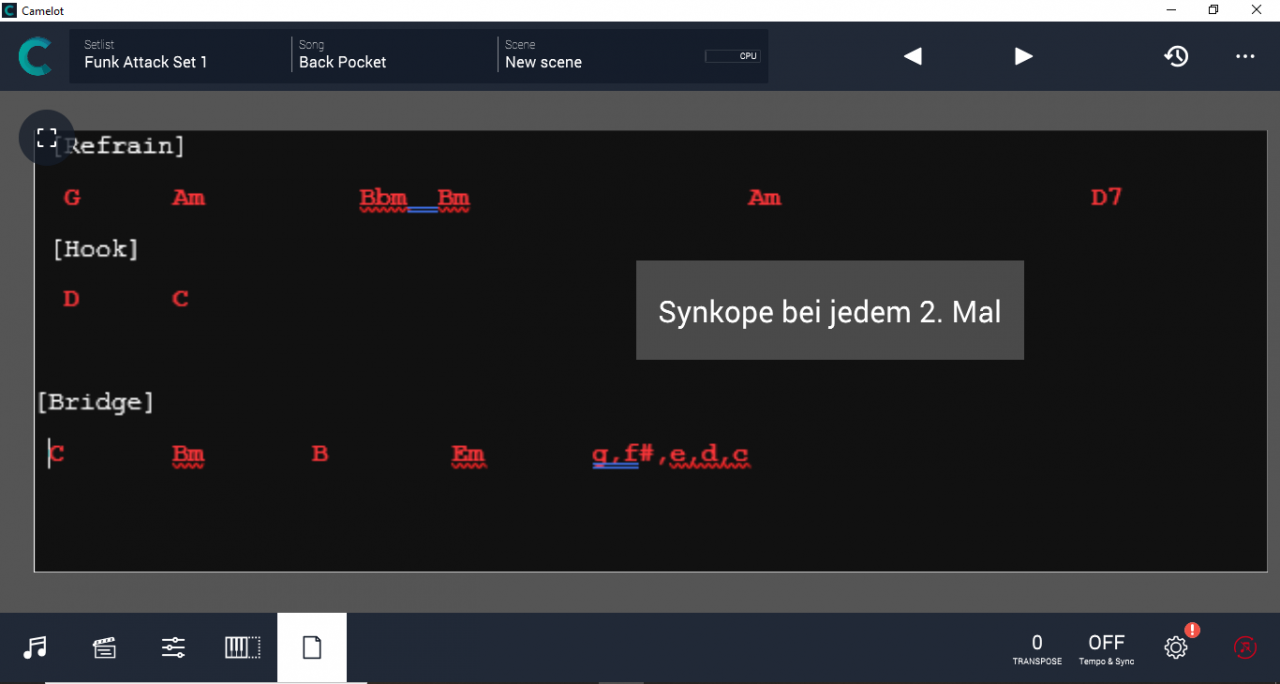Toggle fullscreen view of the sheet
The width and height of the screenshot is (1280, 684).
(x=47, y=138)
